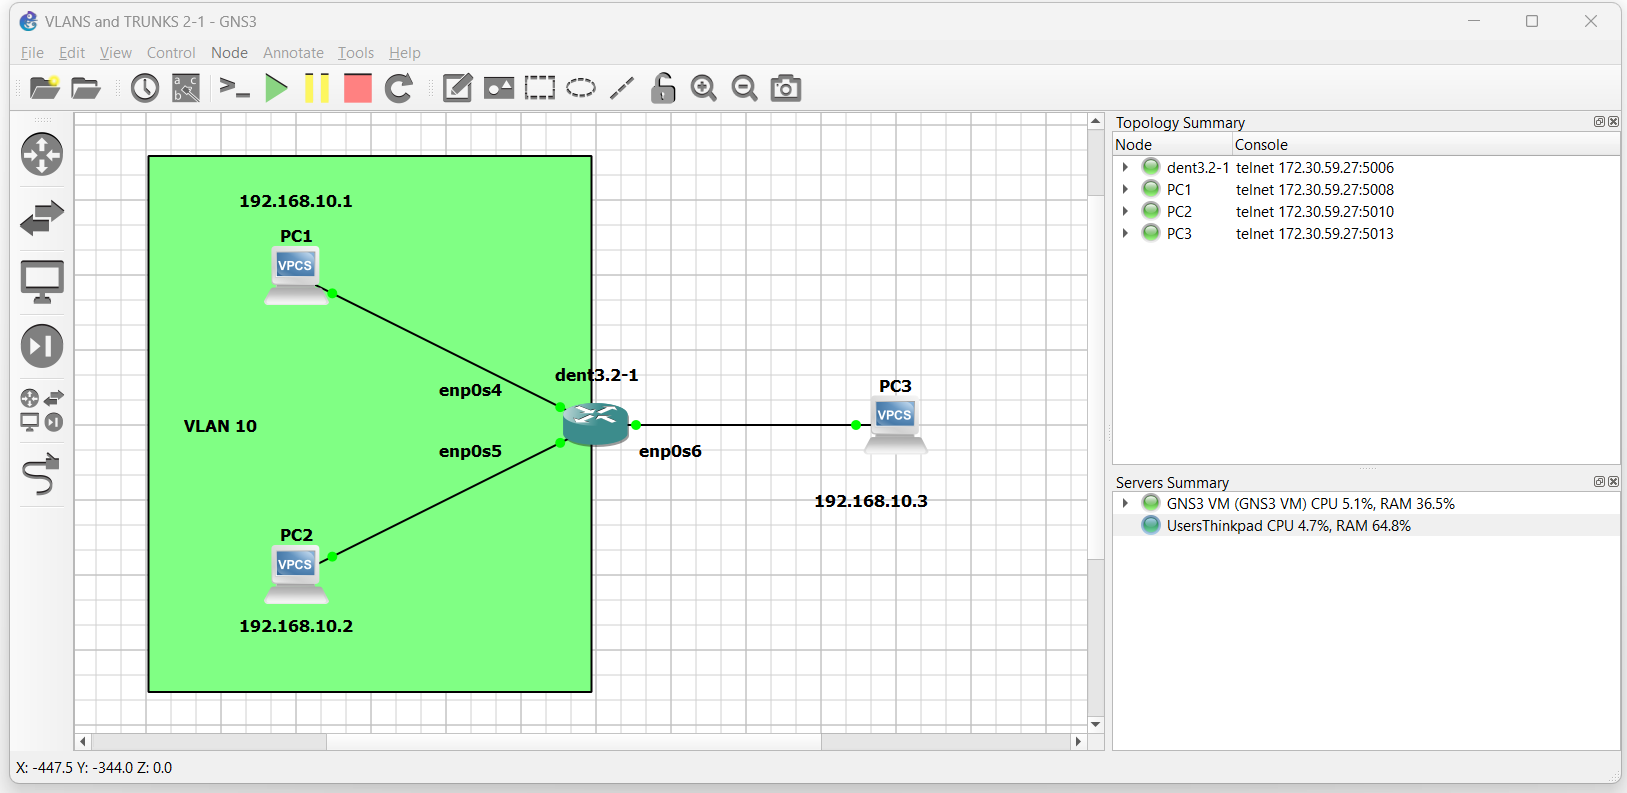This screenshot has height=793, width=1627.
Task: Expand the PC2 node in Topology Summary
Action: (1125, 211)
